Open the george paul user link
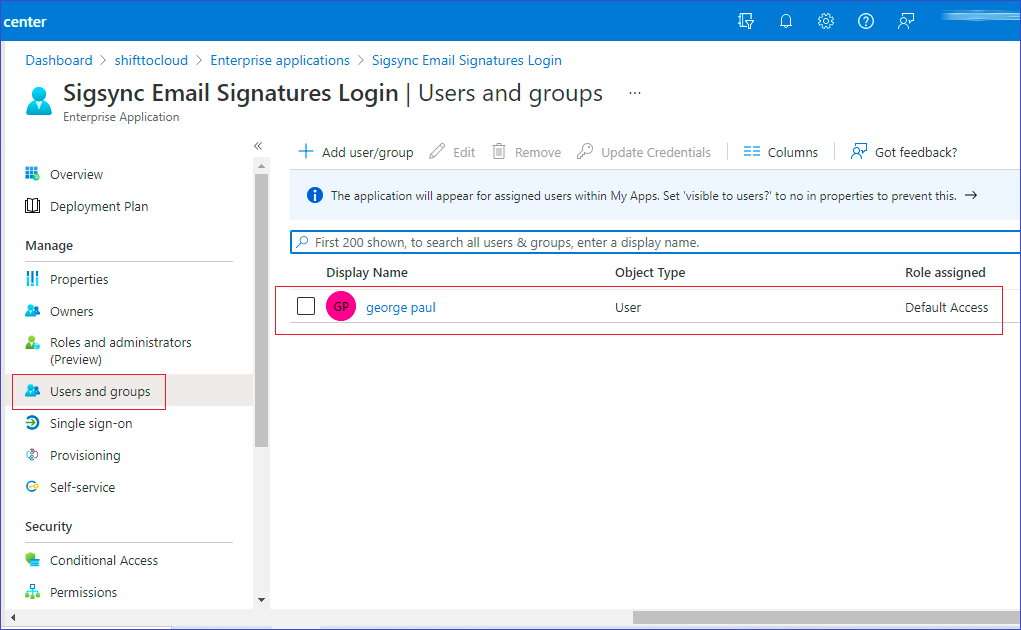Screen dimensions: 1021x630 pyautogui.click(x=401, y=307)
